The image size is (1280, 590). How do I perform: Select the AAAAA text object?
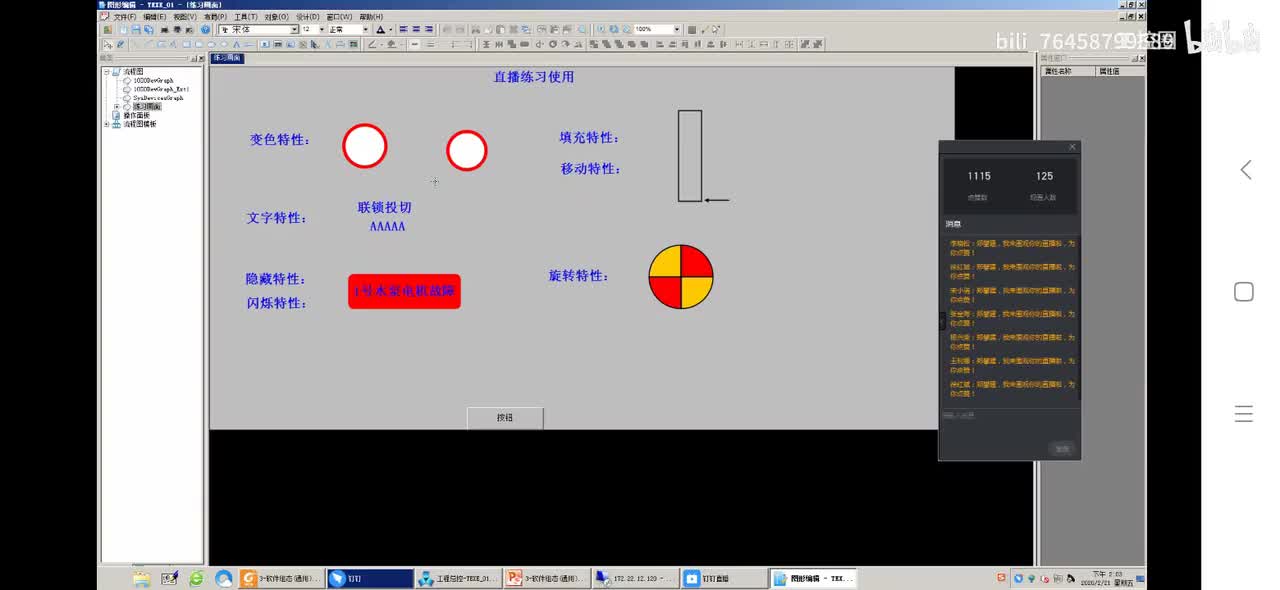click(x=387, y=227)
